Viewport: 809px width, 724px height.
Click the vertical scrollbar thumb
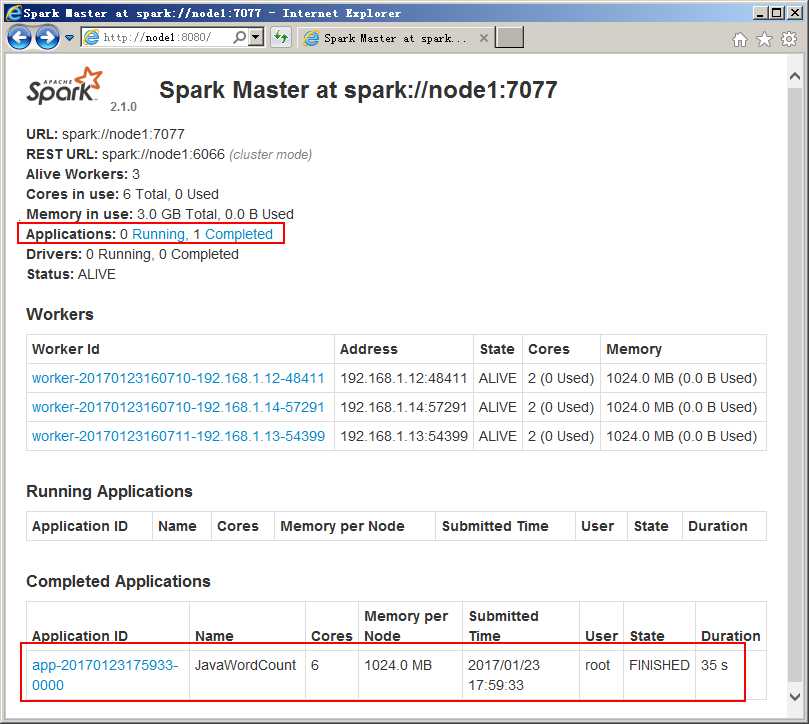coord(795,384)
